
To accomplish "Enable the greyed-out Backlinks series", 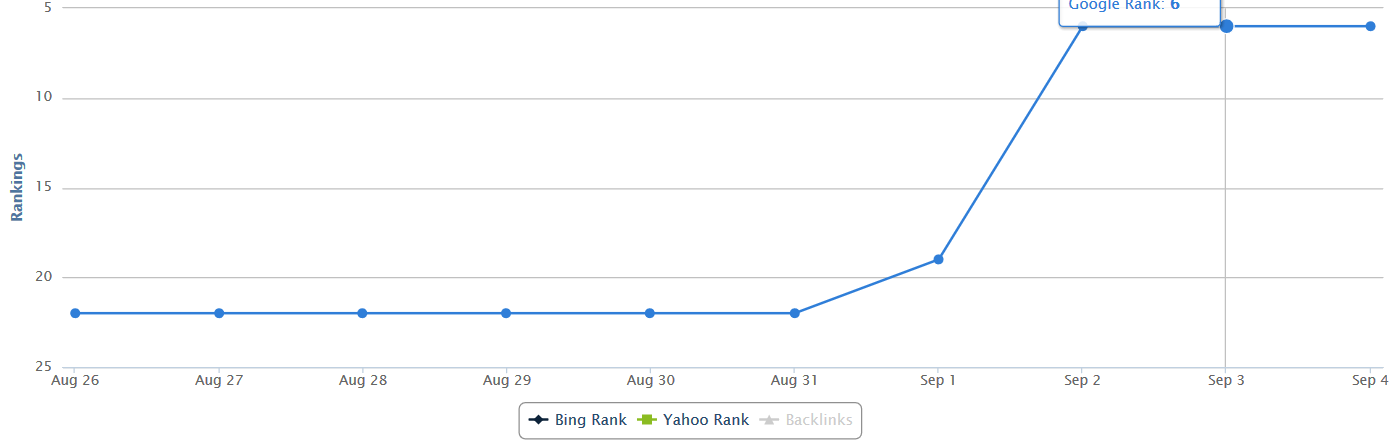I will point(818,420).
